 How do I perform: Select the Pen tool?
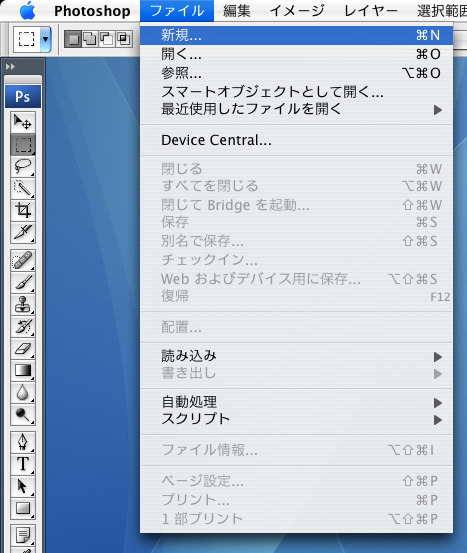(23, 442)
